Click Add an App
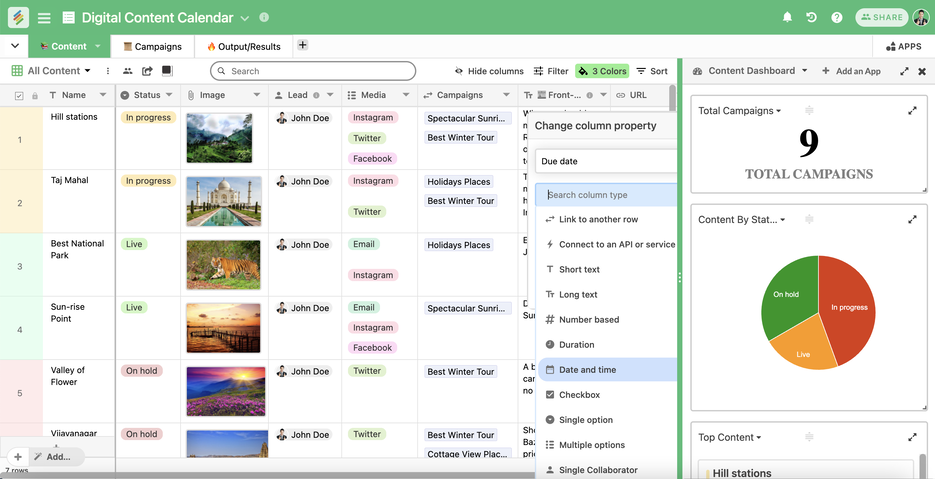 [x=851, y=71]
